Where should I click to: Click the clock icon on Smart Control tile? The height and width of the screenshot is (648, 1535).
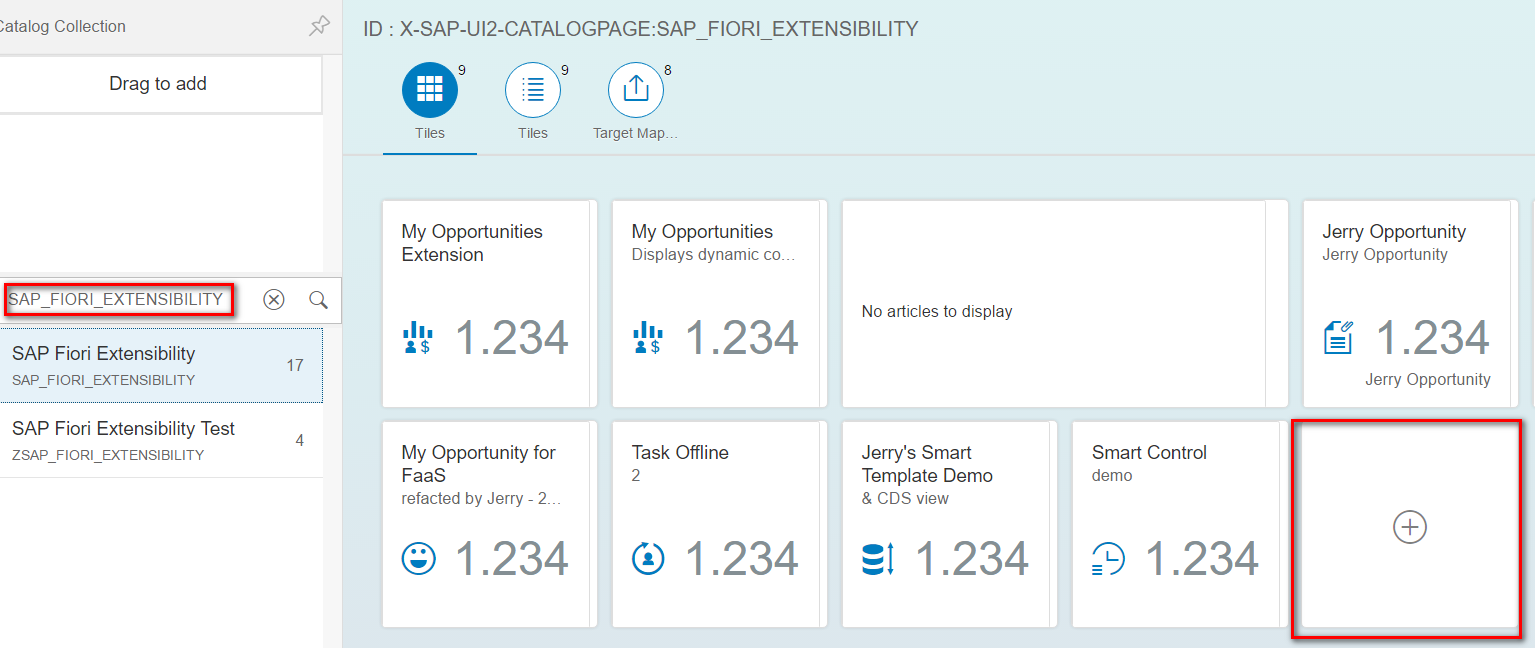click(1108, 558)
